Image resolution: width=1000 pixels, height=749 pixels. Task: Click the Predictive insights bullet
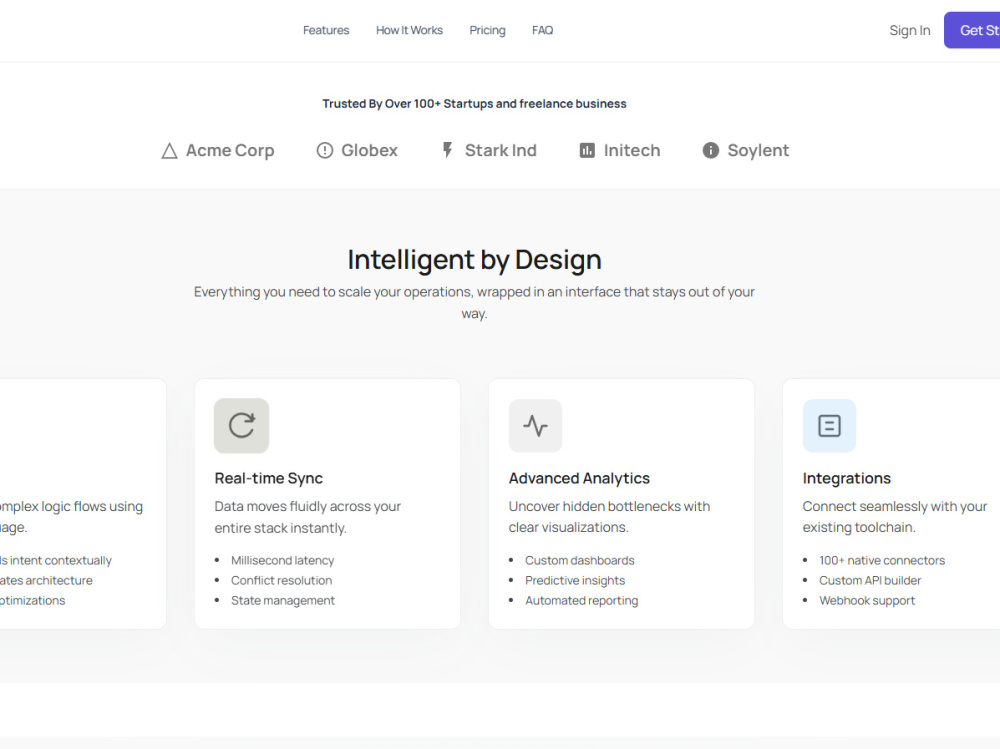[575, 581]
